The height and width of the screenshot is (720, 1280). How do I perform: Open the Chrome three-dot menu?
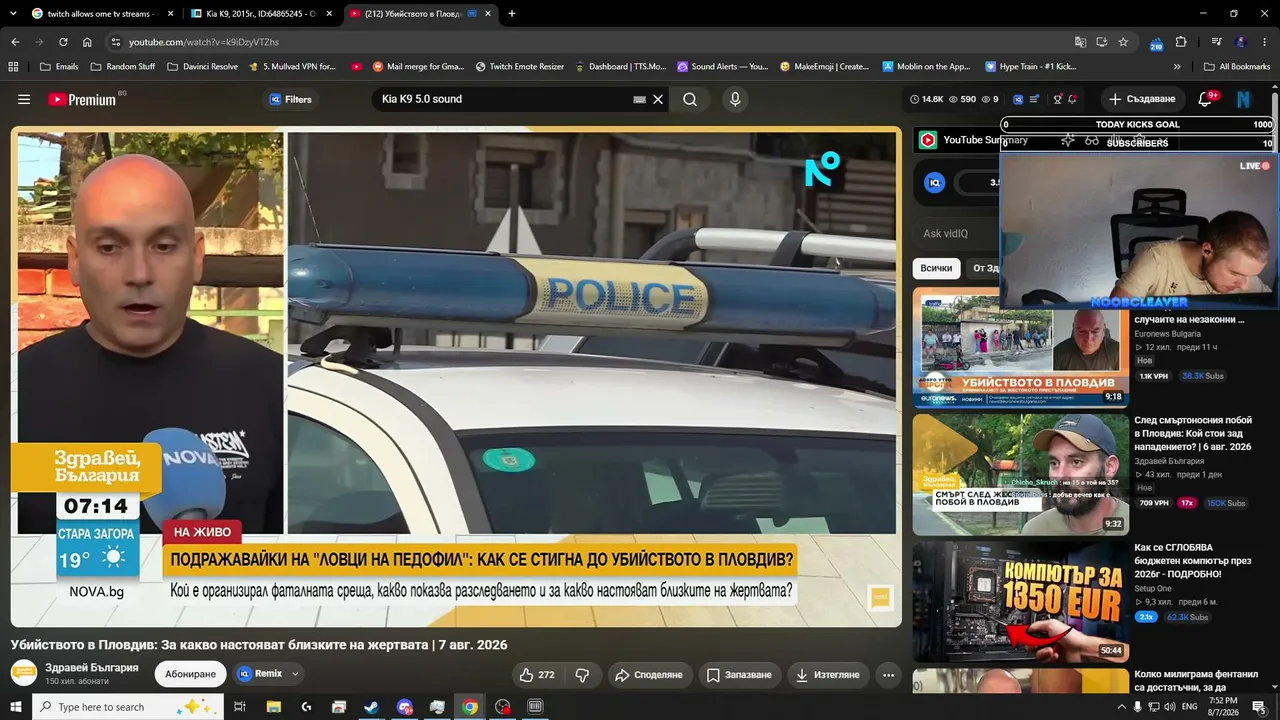click(1266, 42)
